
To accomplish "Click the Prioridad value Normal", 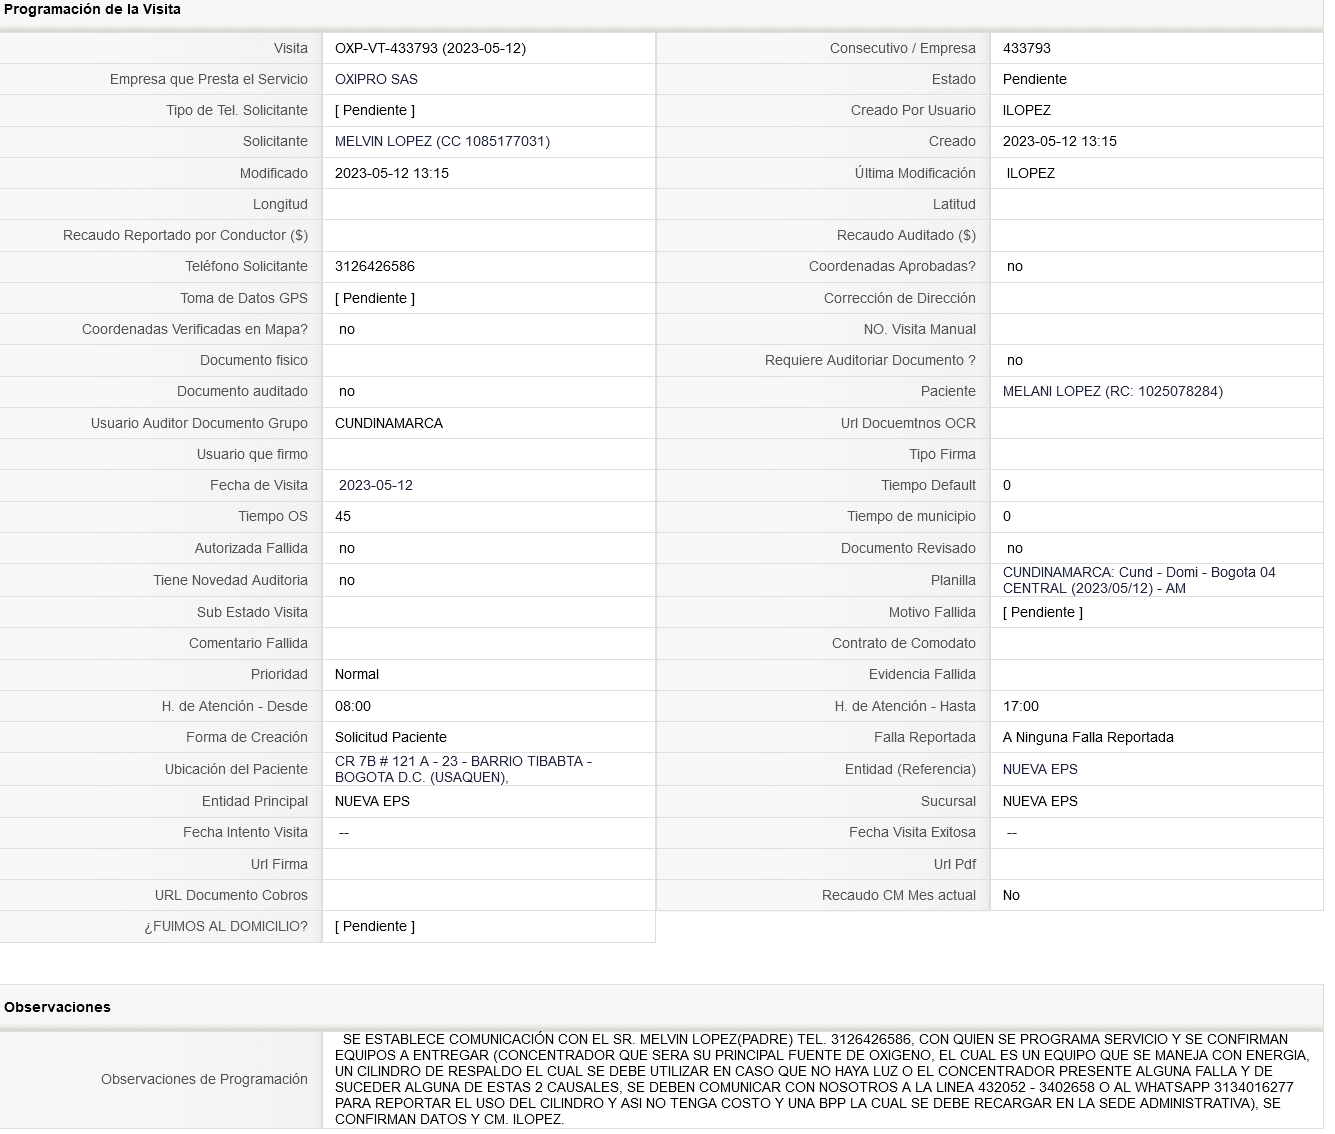I will tap(357, 674).
